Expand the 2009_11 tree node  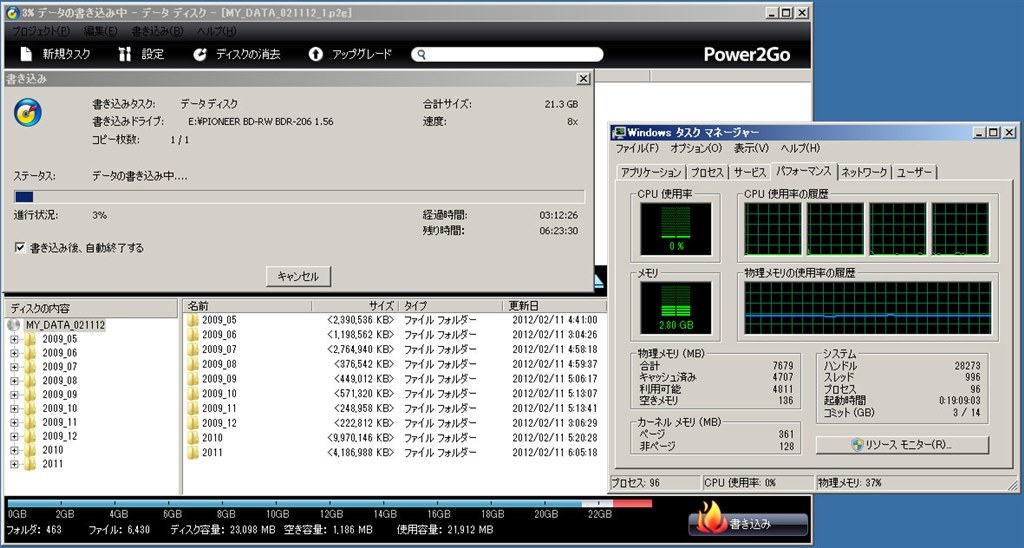pos(14,422)
